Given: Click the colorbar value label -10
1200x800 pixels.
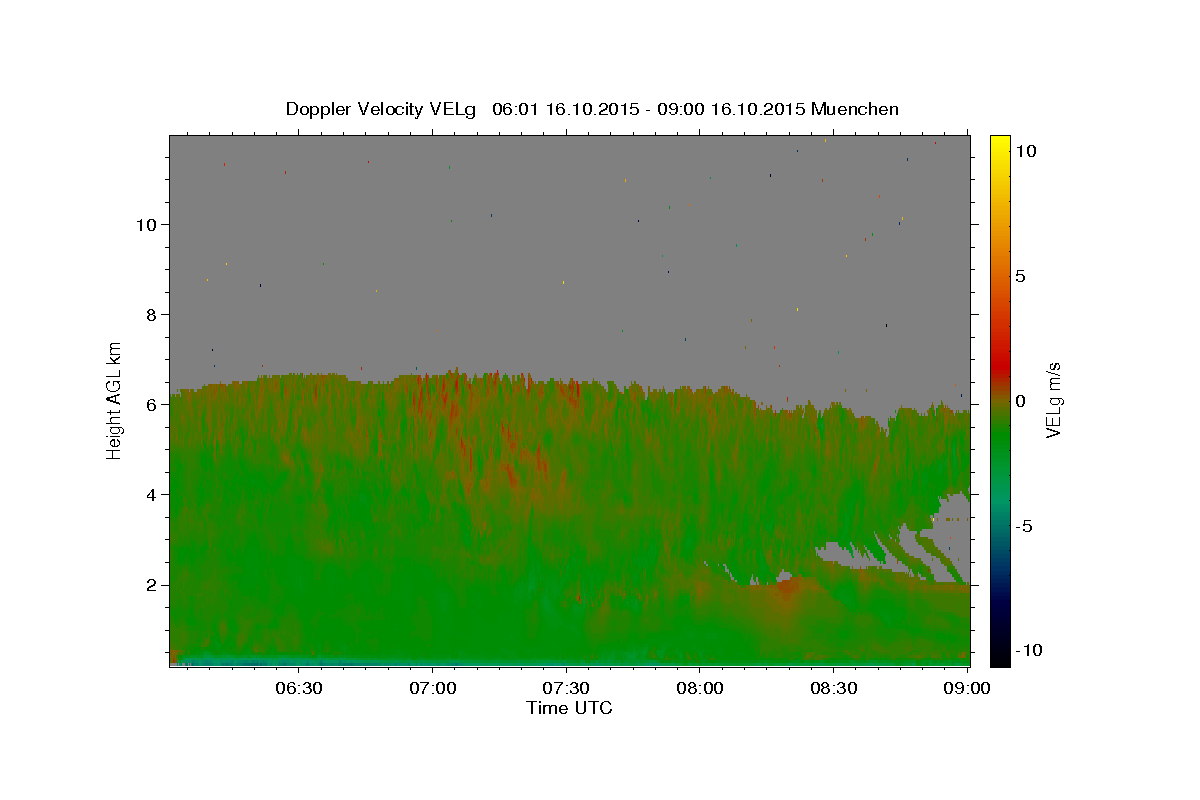Looking at the screenshot, I should coord(1028,650).
